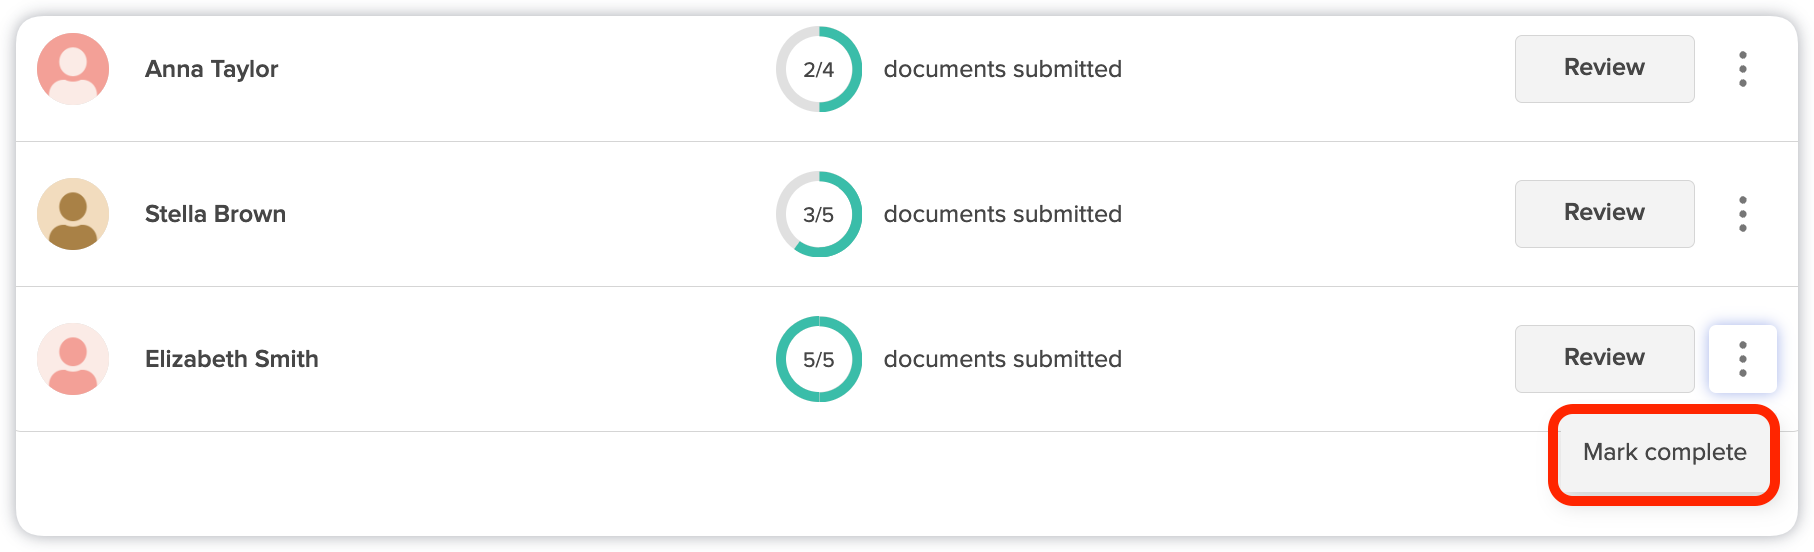Click the 3/5 progress ring
This screenshot has height=552, width=1814.
click(819, 214)
